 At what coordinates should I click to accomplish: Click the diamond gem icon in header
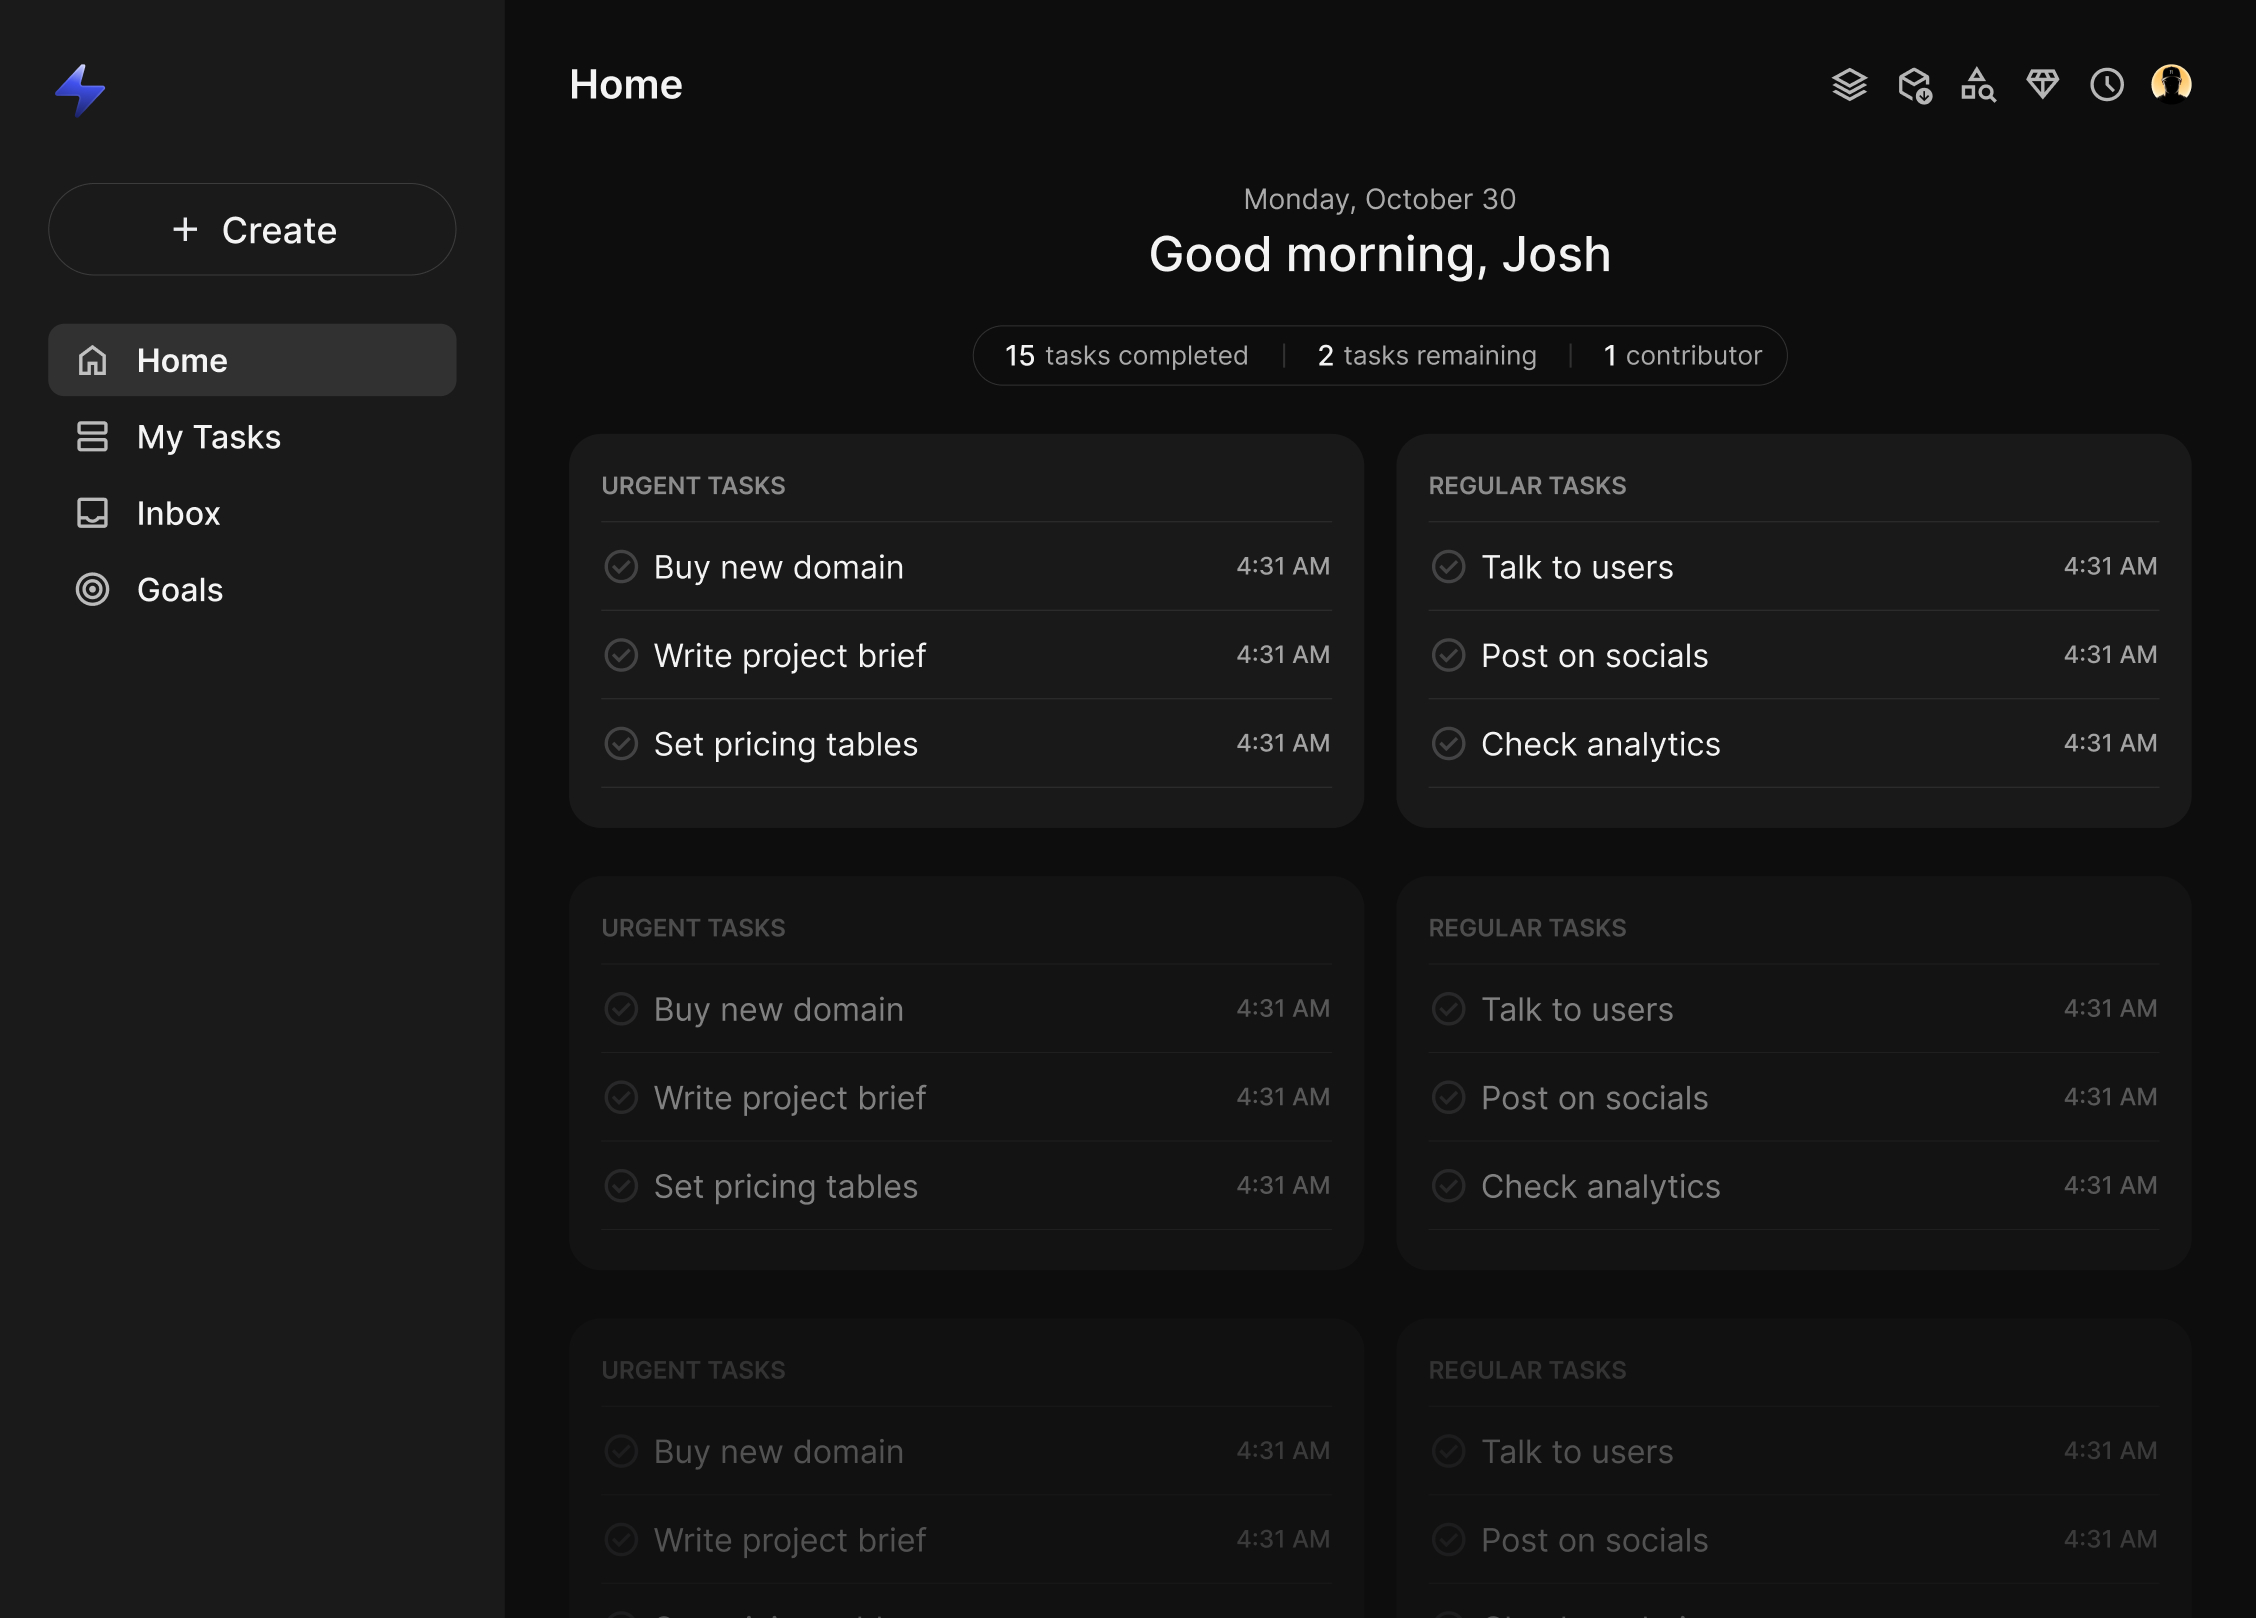2042,84
